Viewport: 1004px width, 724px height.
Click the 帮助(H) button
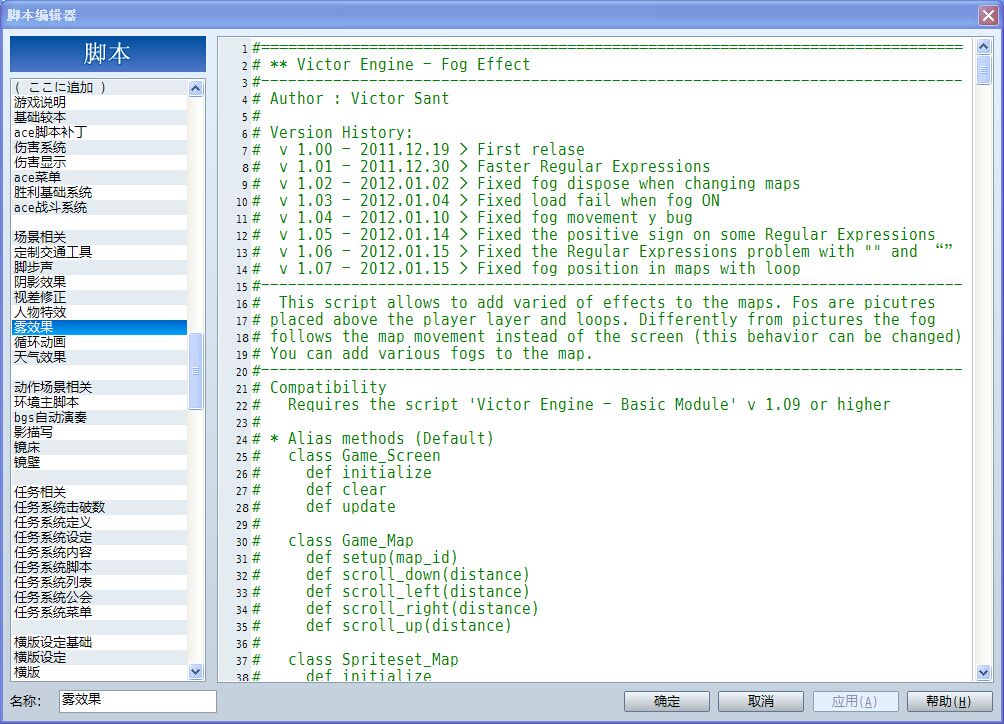pos(949,701)
